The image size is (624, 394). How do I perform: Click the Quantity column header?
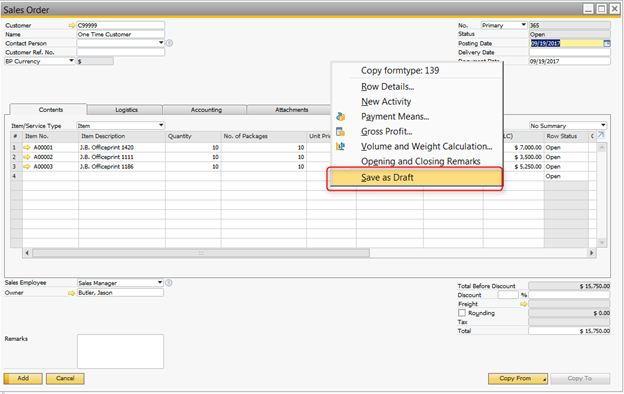[193, 136]
